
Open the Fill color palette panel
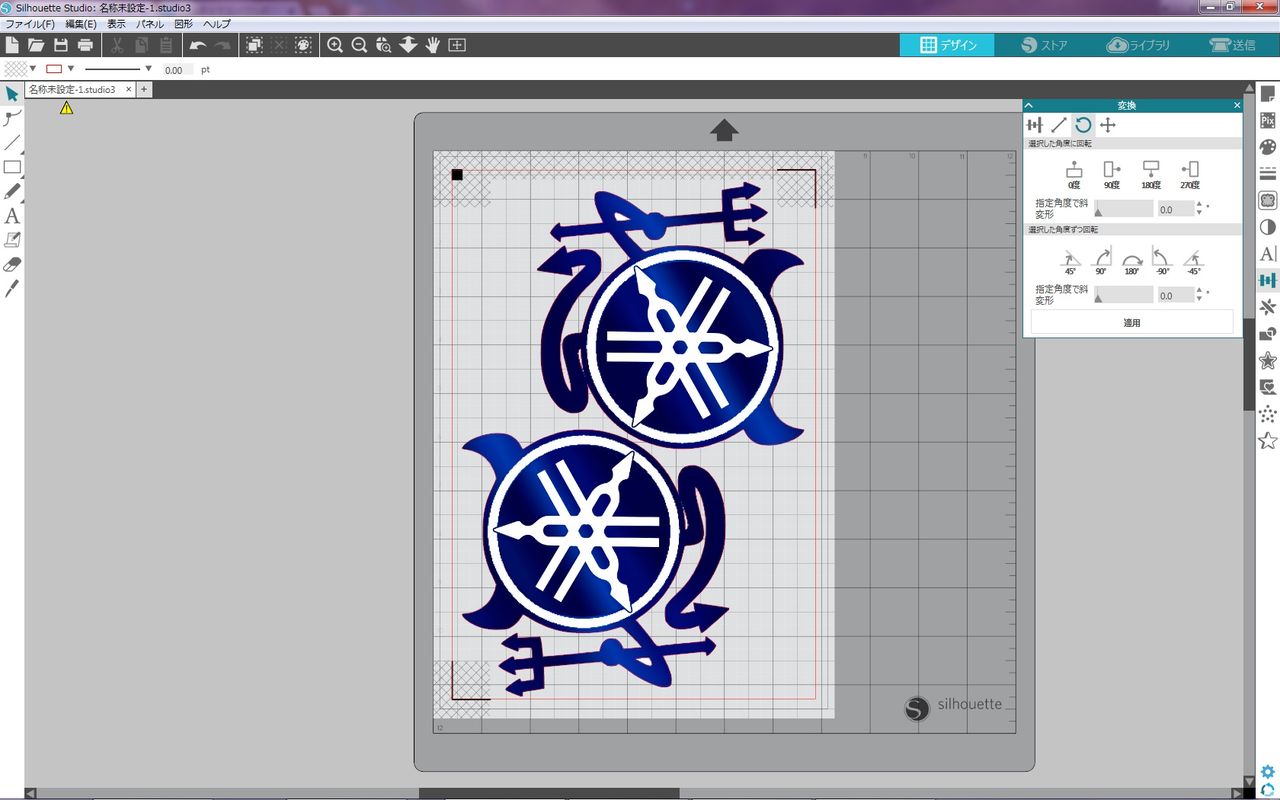(x=1267, y=147)
